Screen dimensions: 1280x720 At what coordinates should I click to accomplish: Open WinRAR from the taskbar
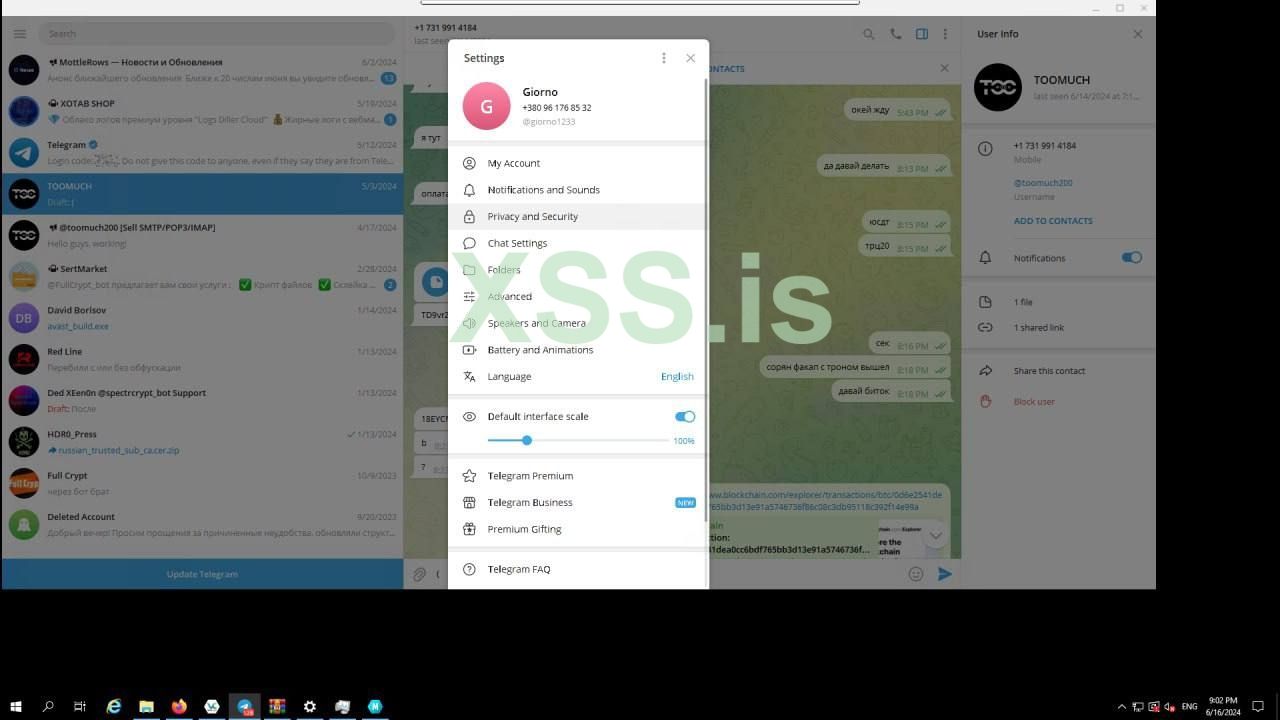pyautogui.click(x=277, y=706)
